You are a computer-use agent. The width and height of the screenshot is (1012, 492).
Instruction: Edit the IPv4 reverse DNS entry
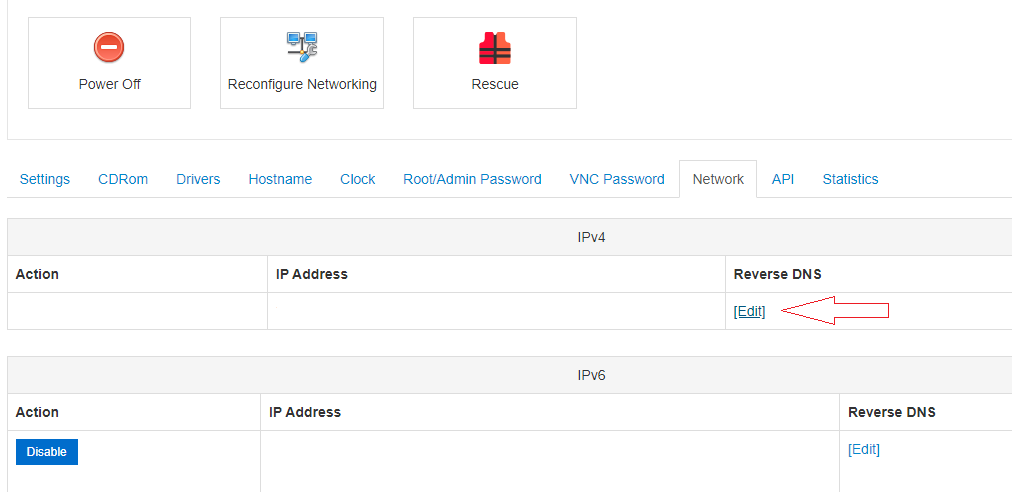pos(749,311)
